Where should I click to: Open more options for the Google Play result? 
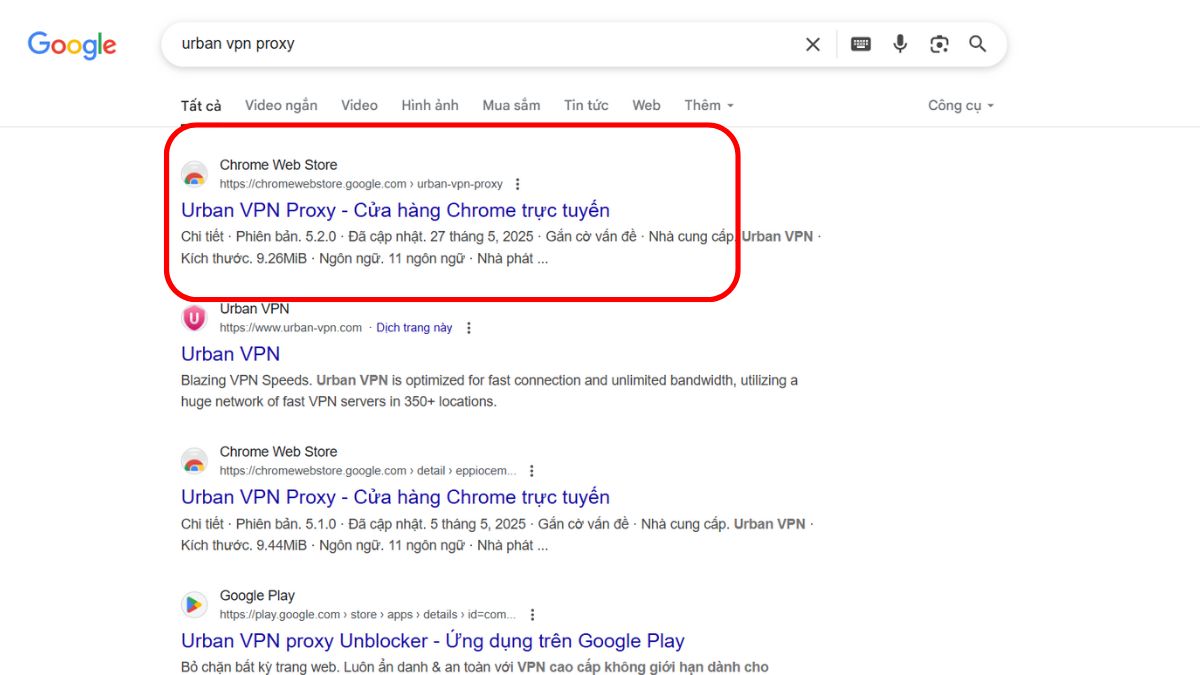532,615
